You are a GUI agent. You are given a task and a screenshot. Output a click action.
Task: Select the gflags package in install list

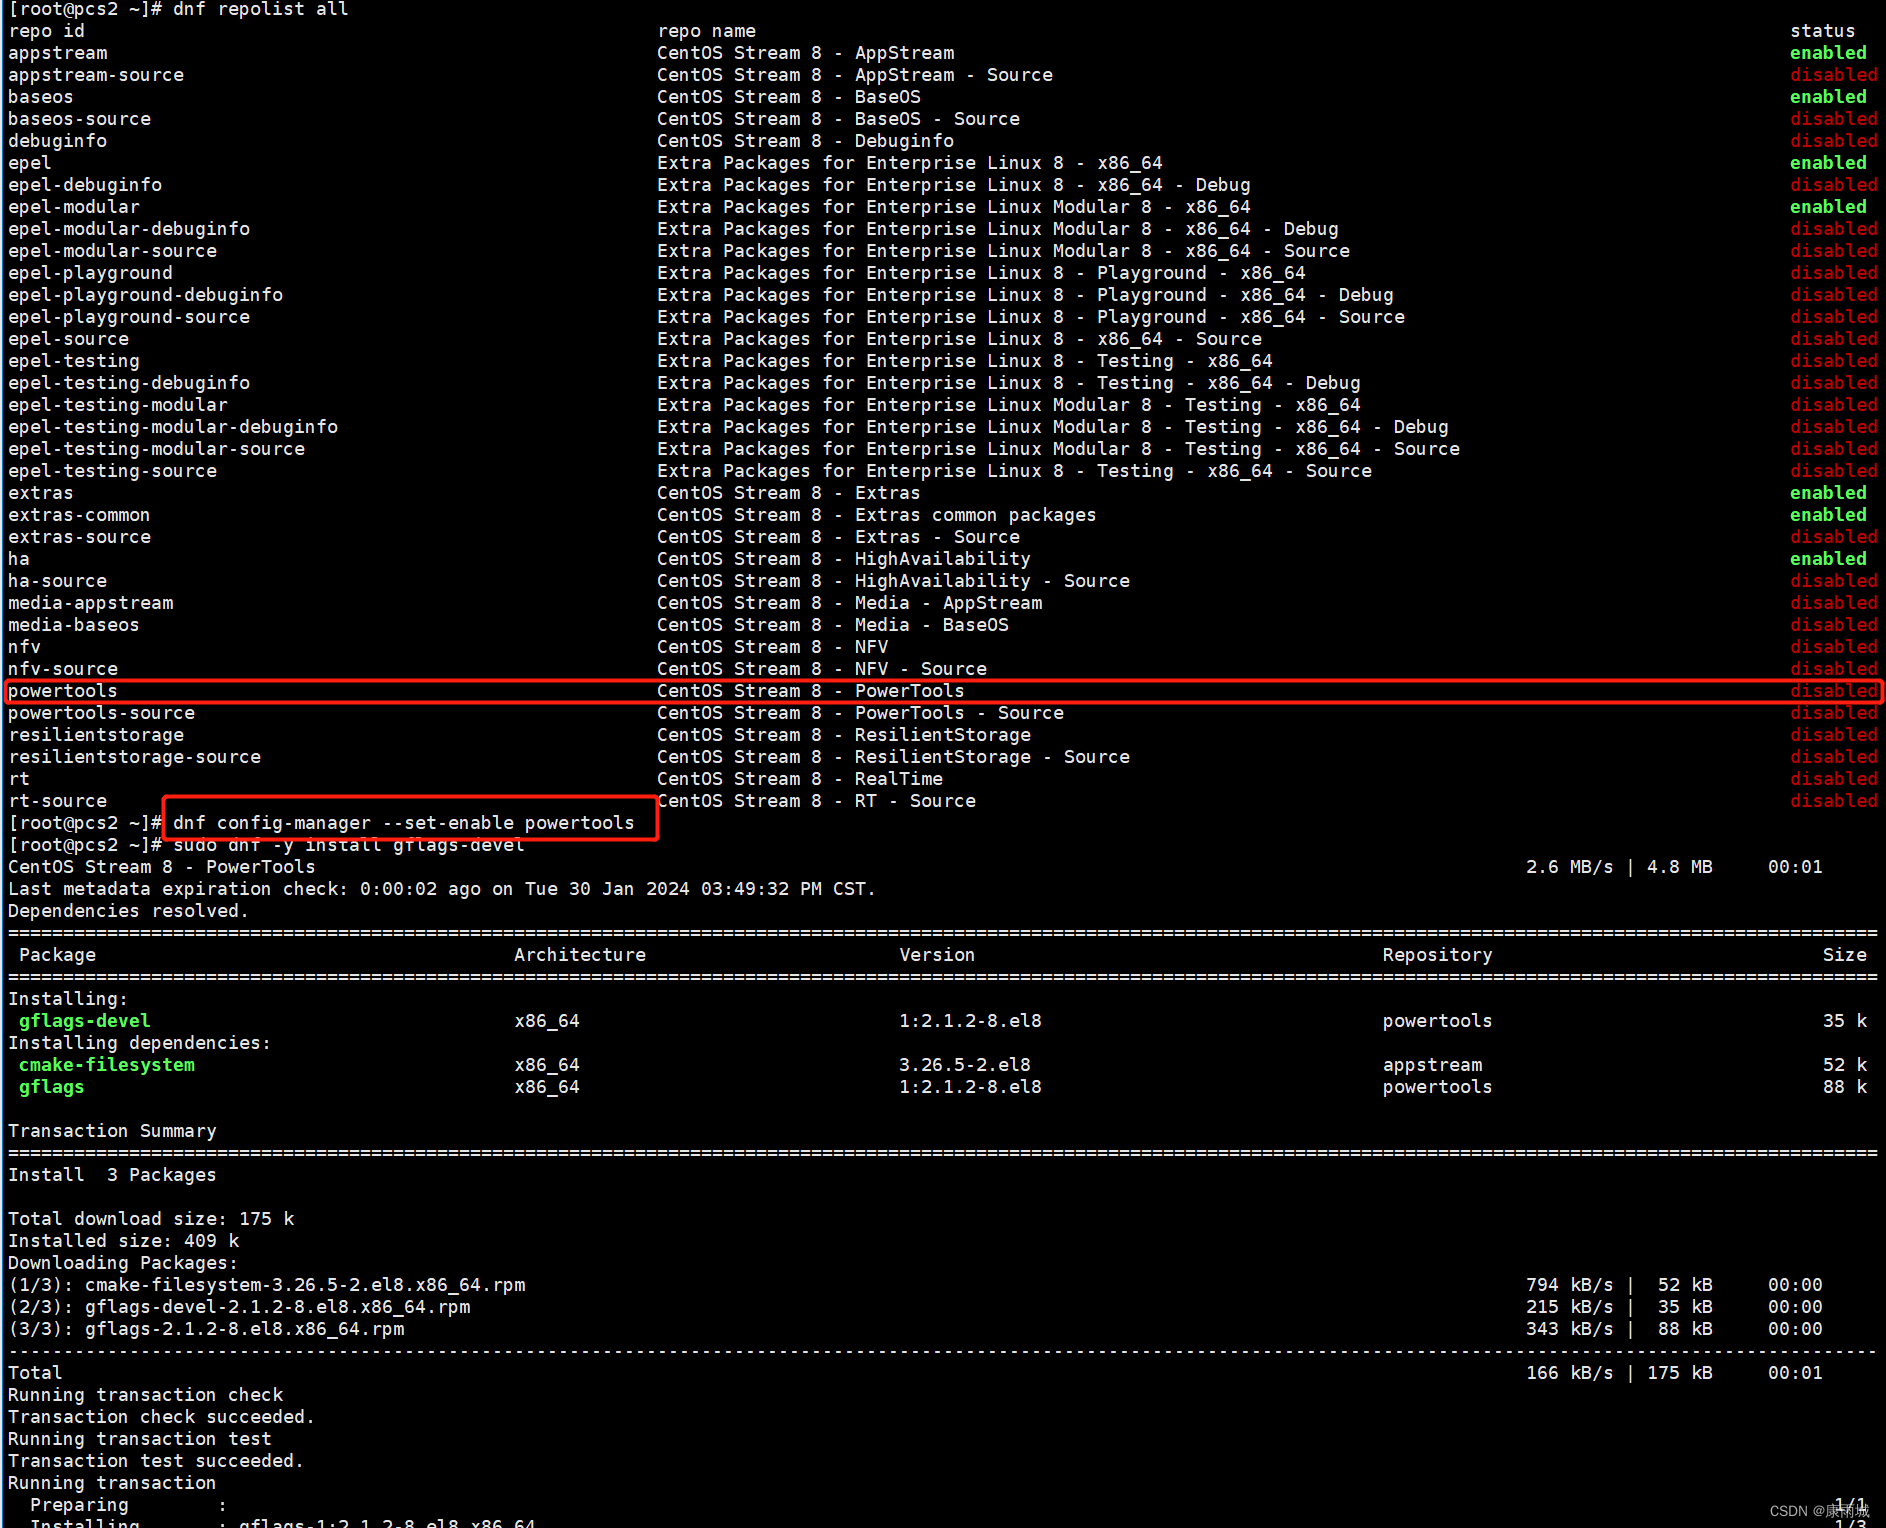click(x=51, y=1086)
